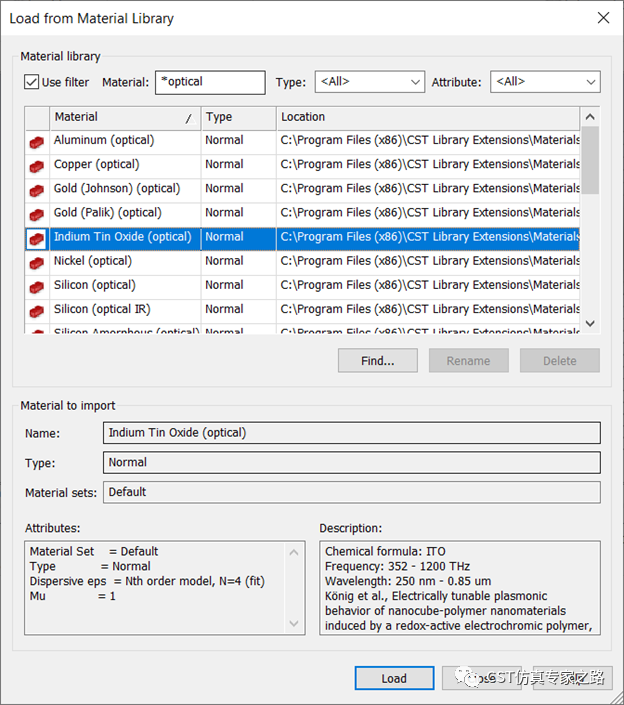Screen dimensions: 624x705
Task: Click the Dispersive eps attribute line
Action: click(147, 581)
